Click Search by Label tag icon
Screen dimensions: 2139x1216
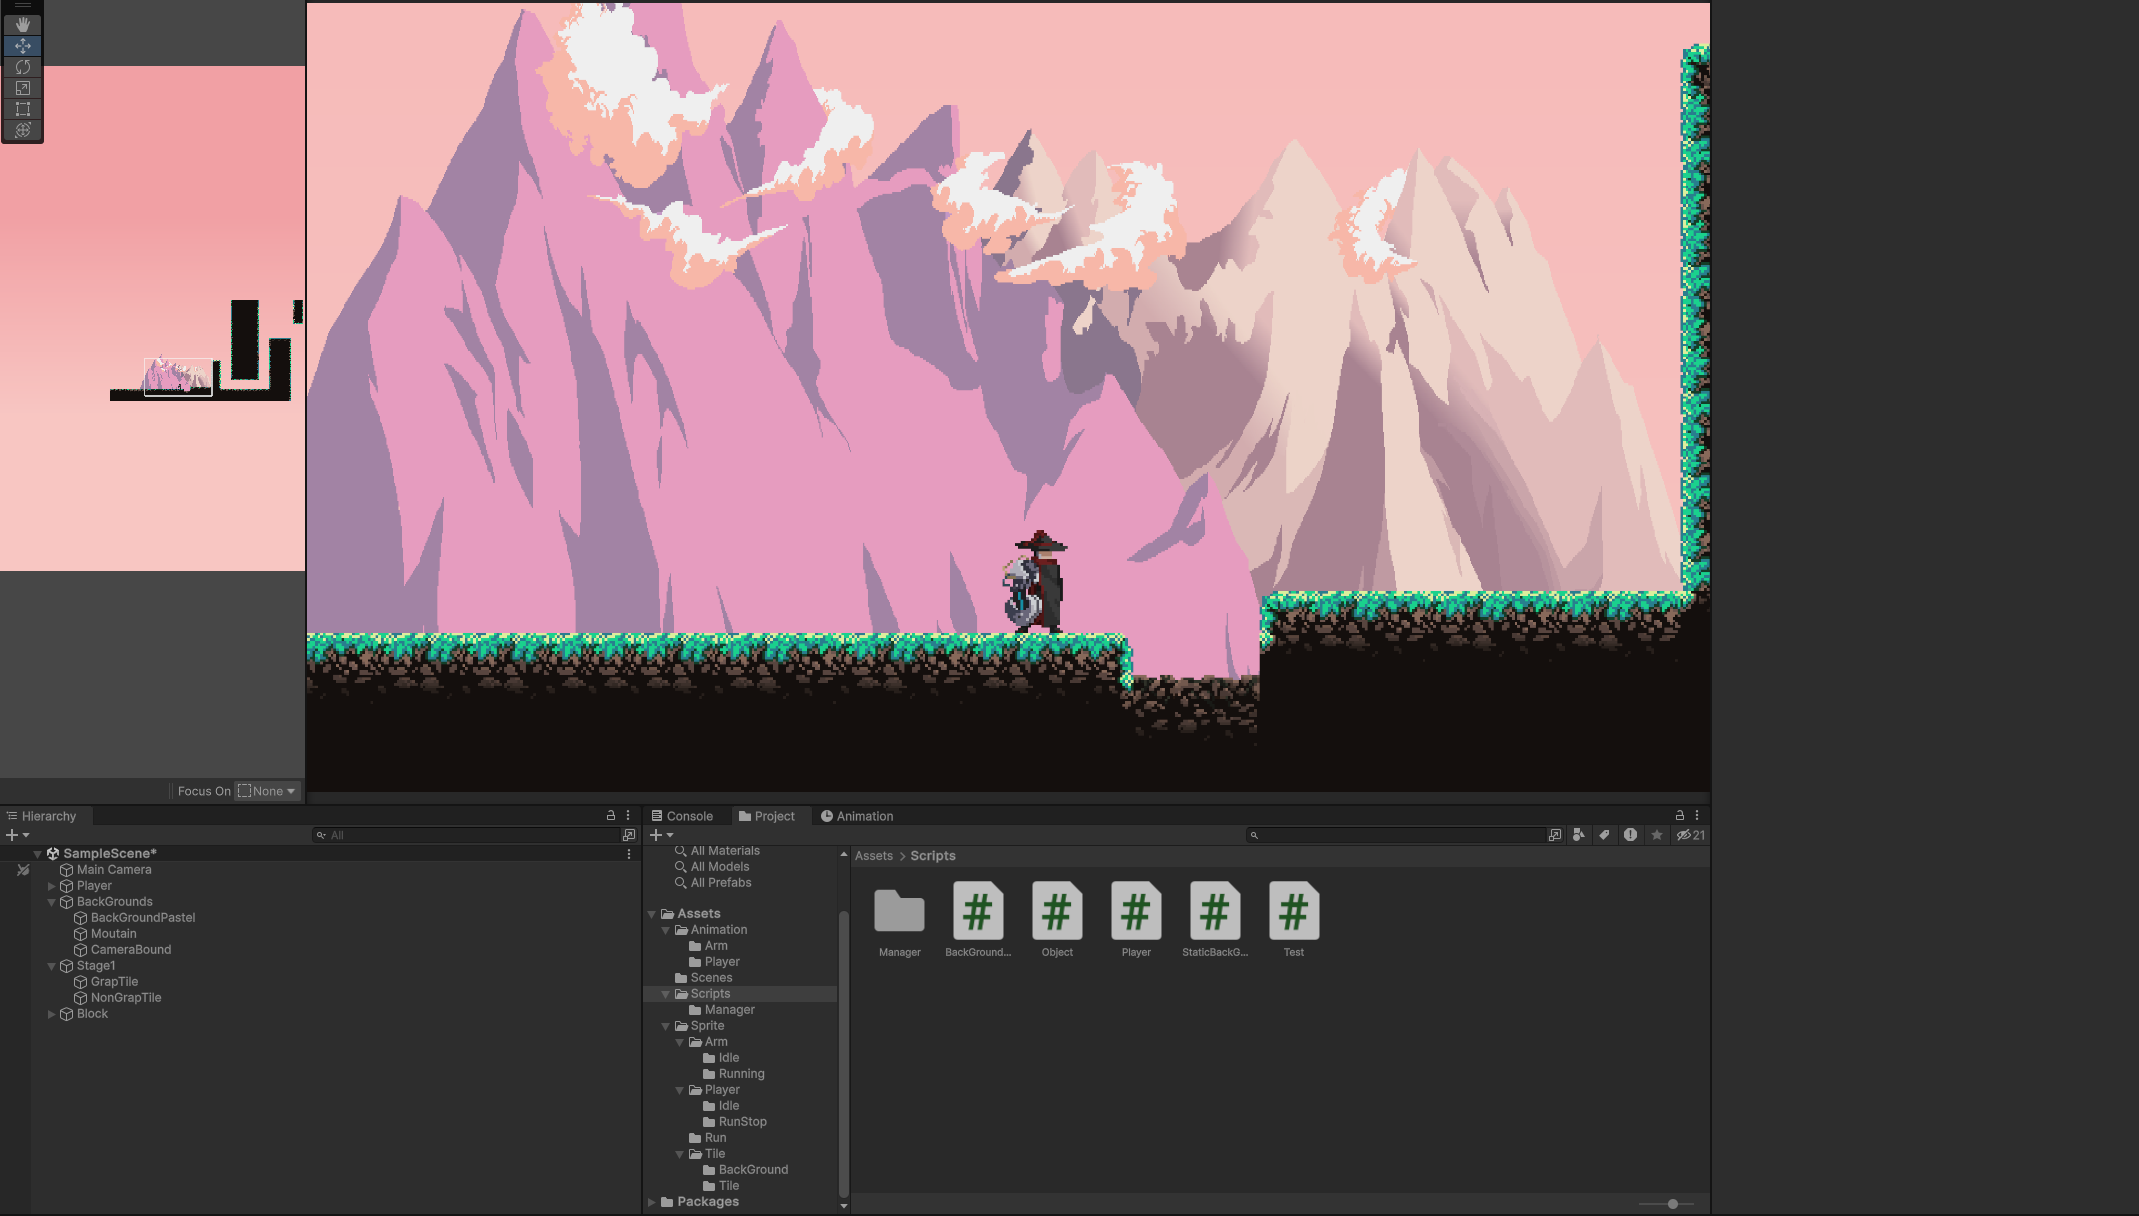click(1604, 835)
